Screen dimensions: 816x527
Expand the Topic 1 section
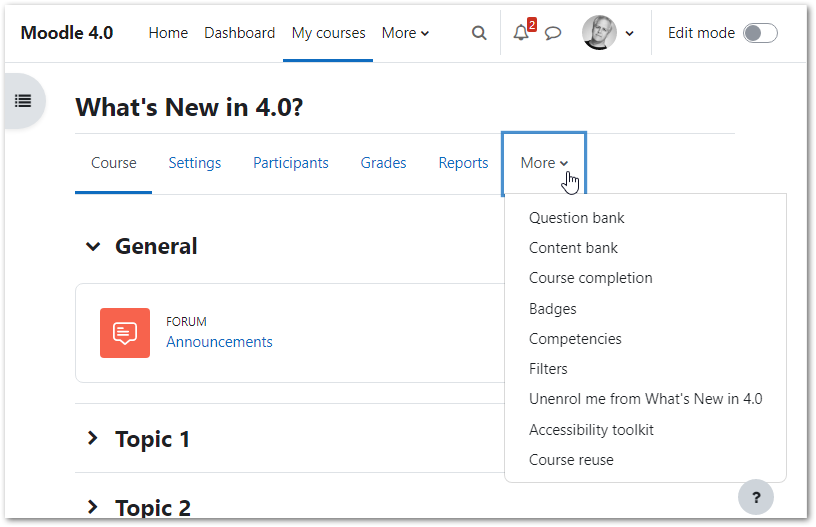93,439
